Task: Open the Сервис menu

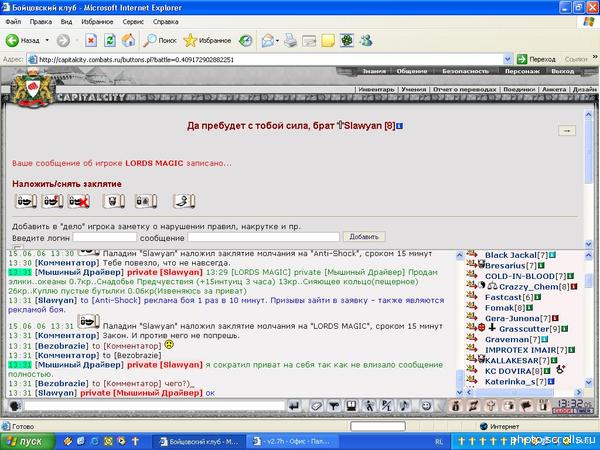Action: coord(133,22)
